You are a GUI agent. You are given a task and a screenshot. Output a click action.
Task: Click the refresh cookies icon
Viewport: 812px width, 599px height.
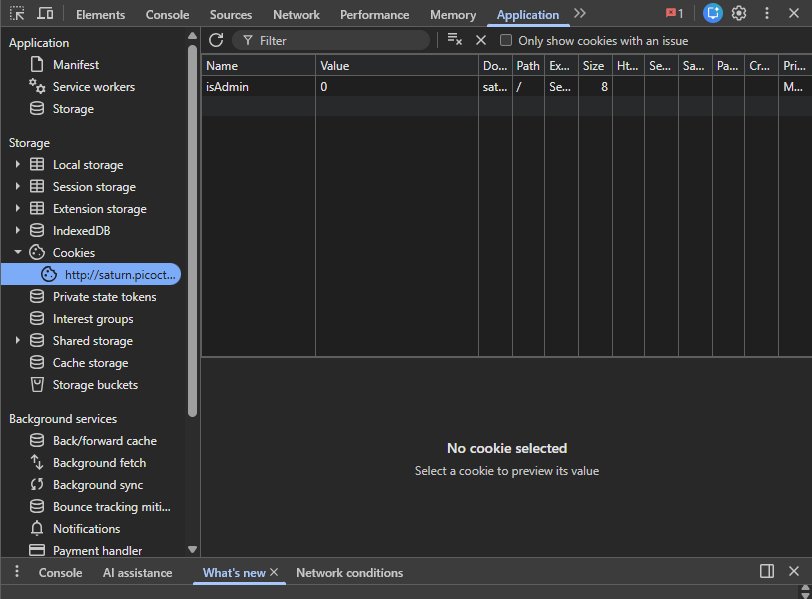pos(216,40)
